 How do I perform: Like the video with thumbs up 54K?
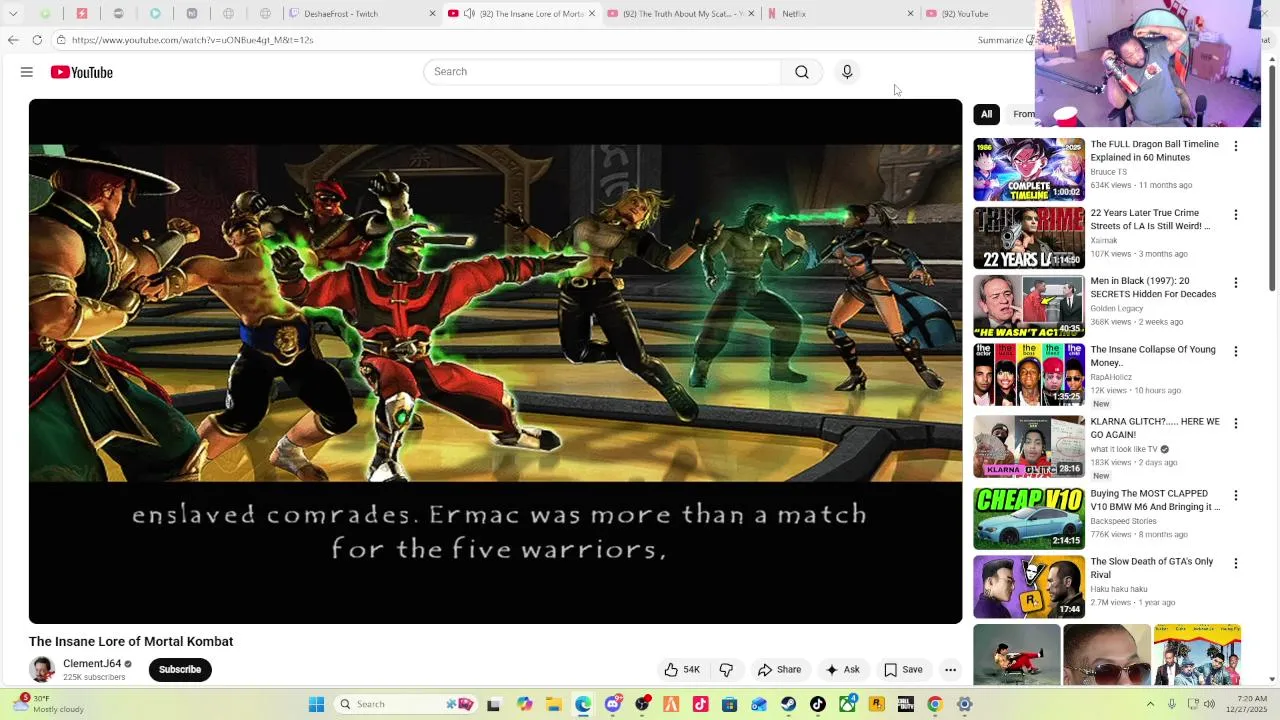pyautogui.click(x=682, y=670)
